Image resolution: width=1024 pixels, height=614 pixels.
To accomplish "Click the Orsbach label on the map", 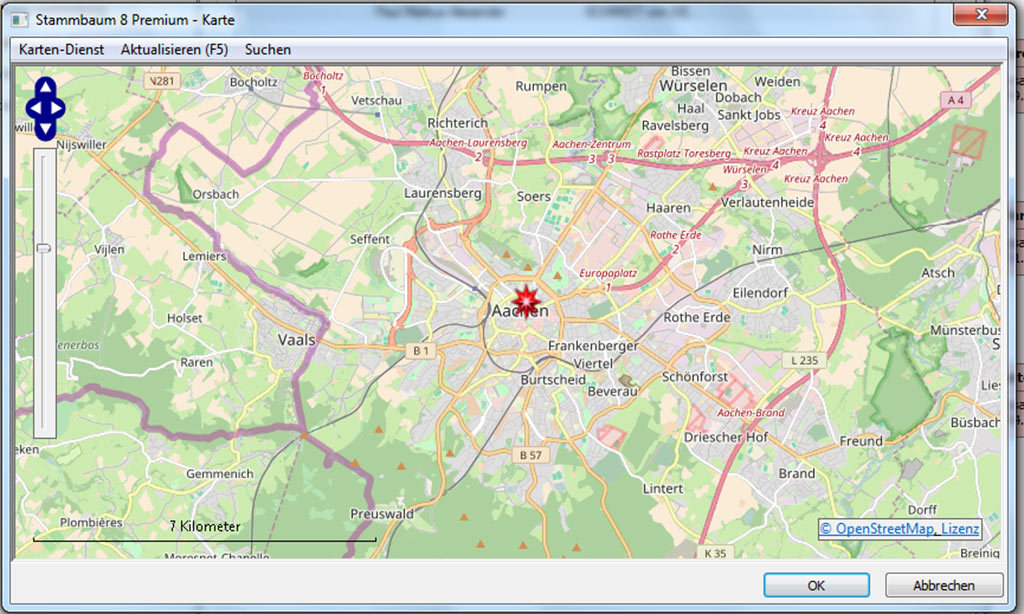I will pyautogui.click(x=216, y=194).
